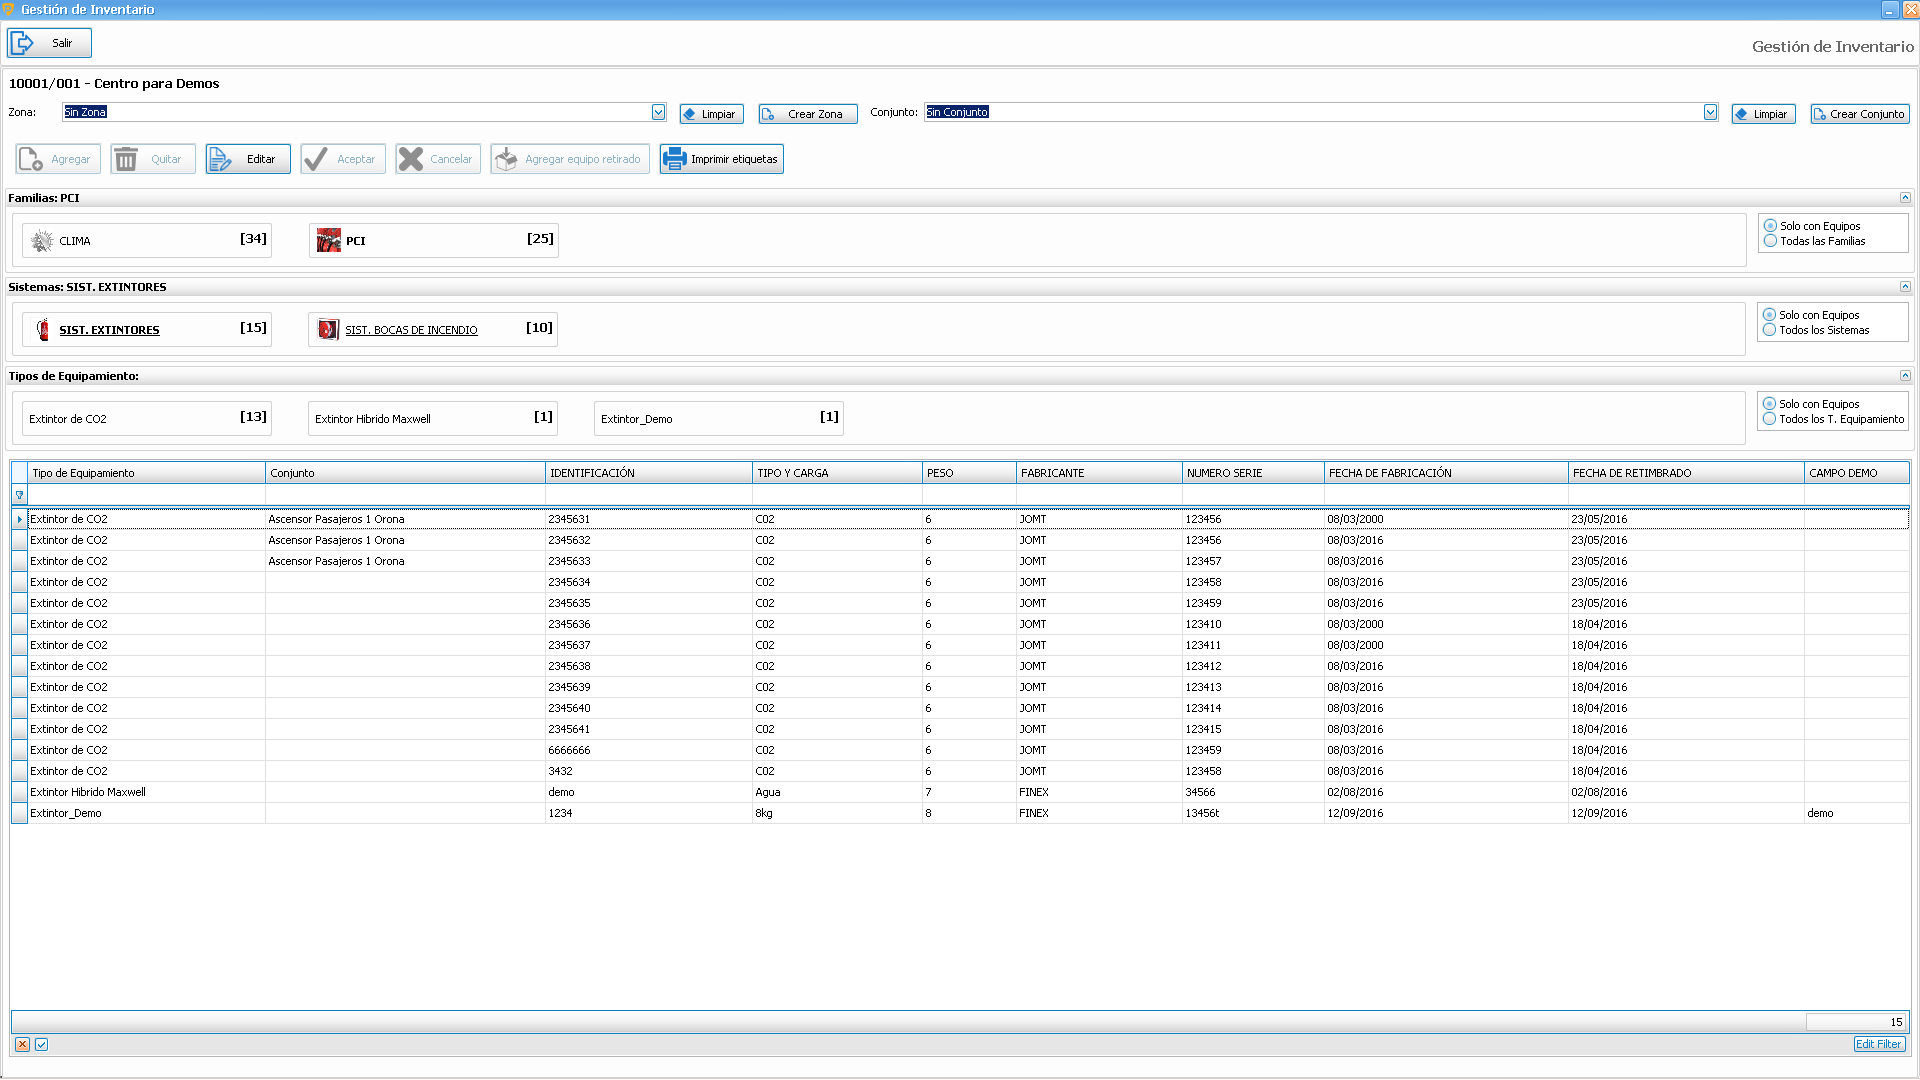Click IDENTIFICACIÓN filter row input
1920x1080 pixels.
point(649,495)
